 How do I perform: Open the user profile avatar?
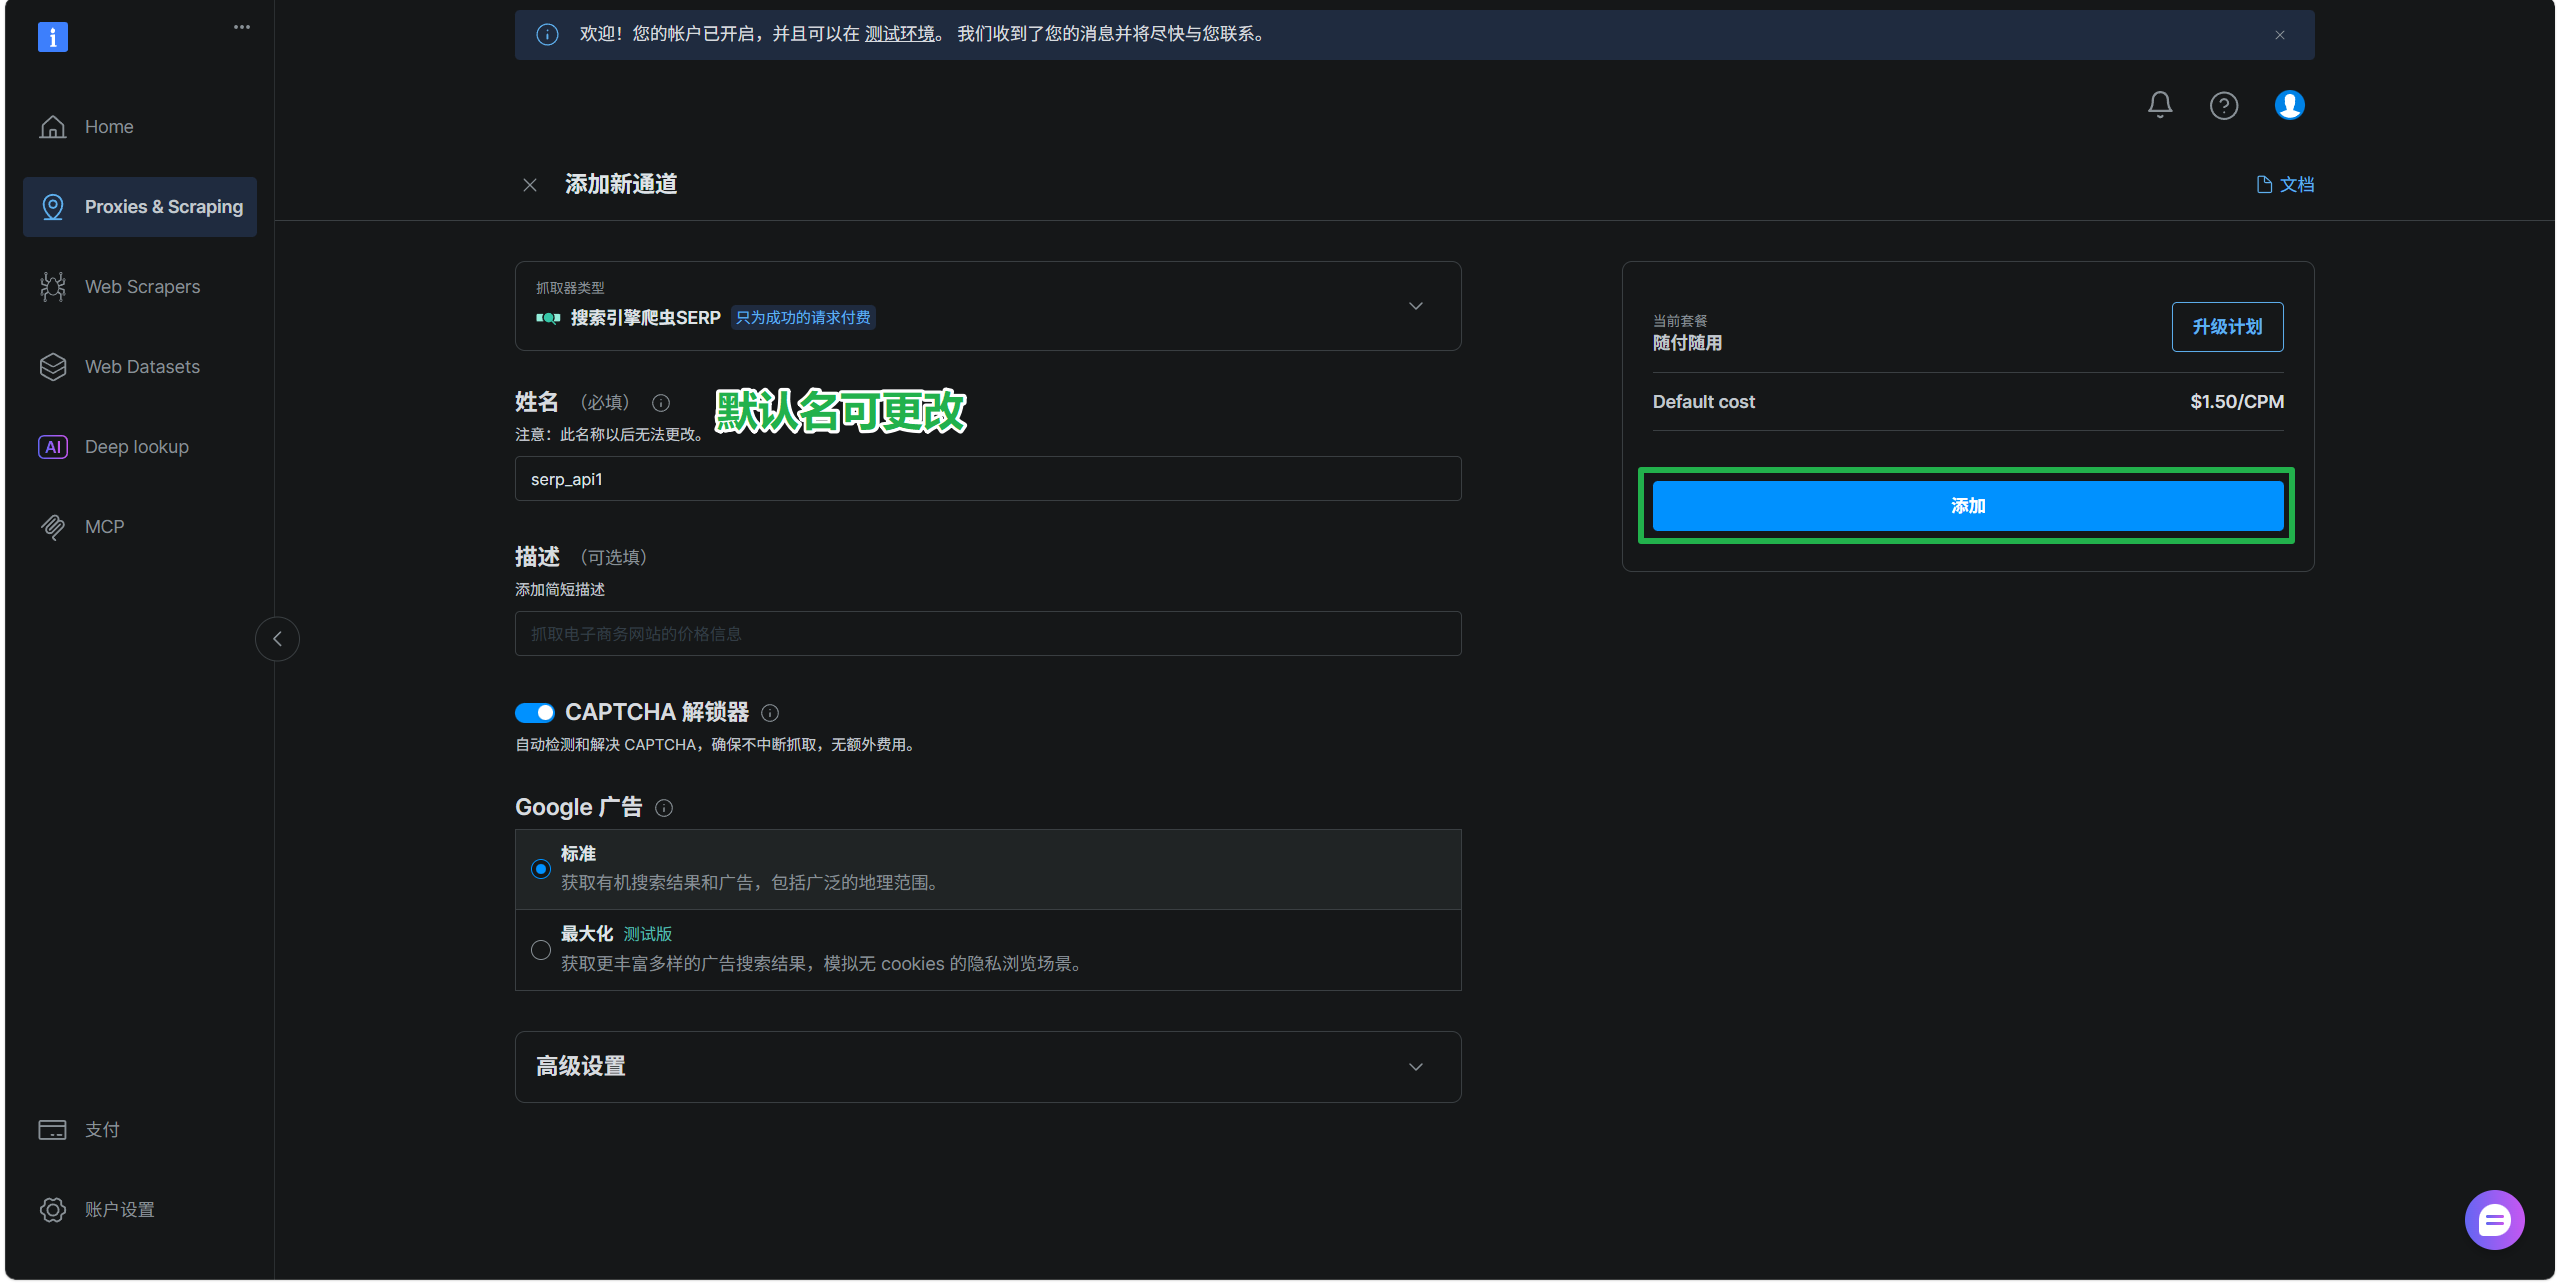click(2289, 105)
